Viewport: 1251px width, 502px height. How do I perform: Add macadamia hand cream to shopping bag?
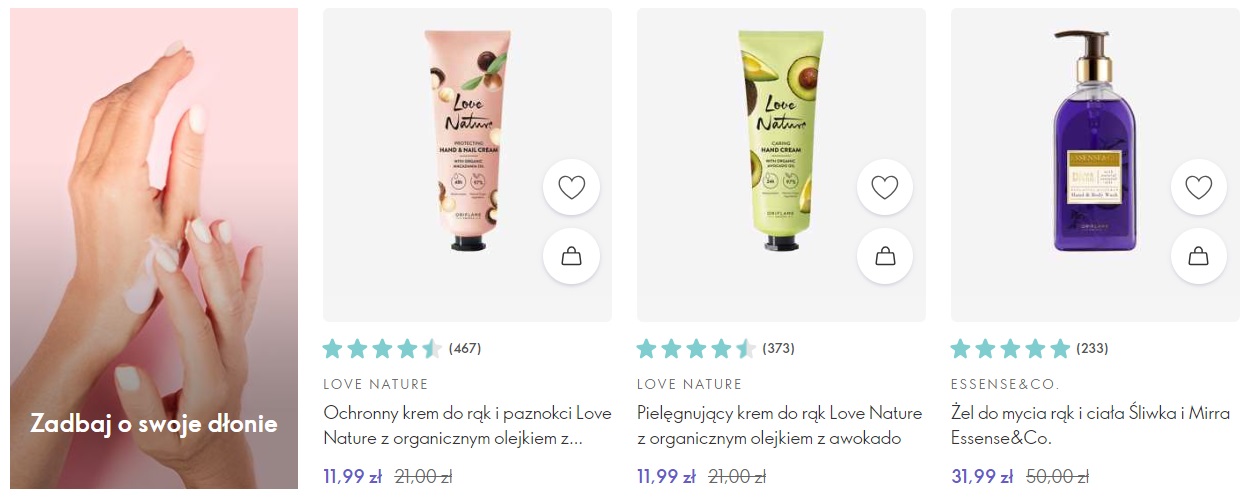[x=571, y=256]
